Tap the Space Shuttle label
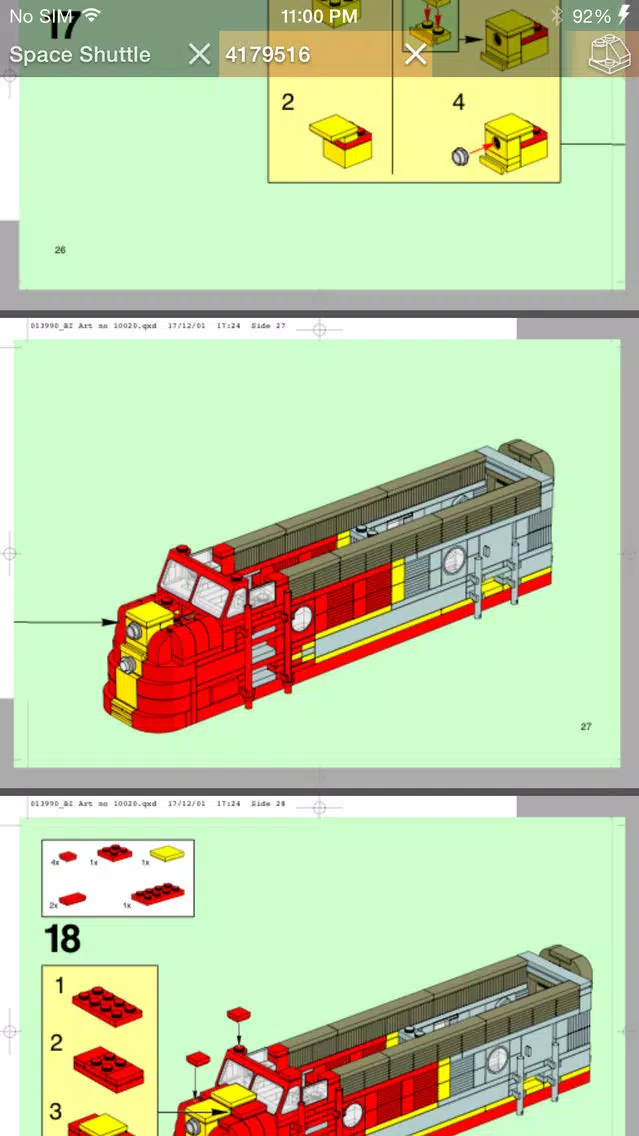639x1136 pixels. point(80,54)
